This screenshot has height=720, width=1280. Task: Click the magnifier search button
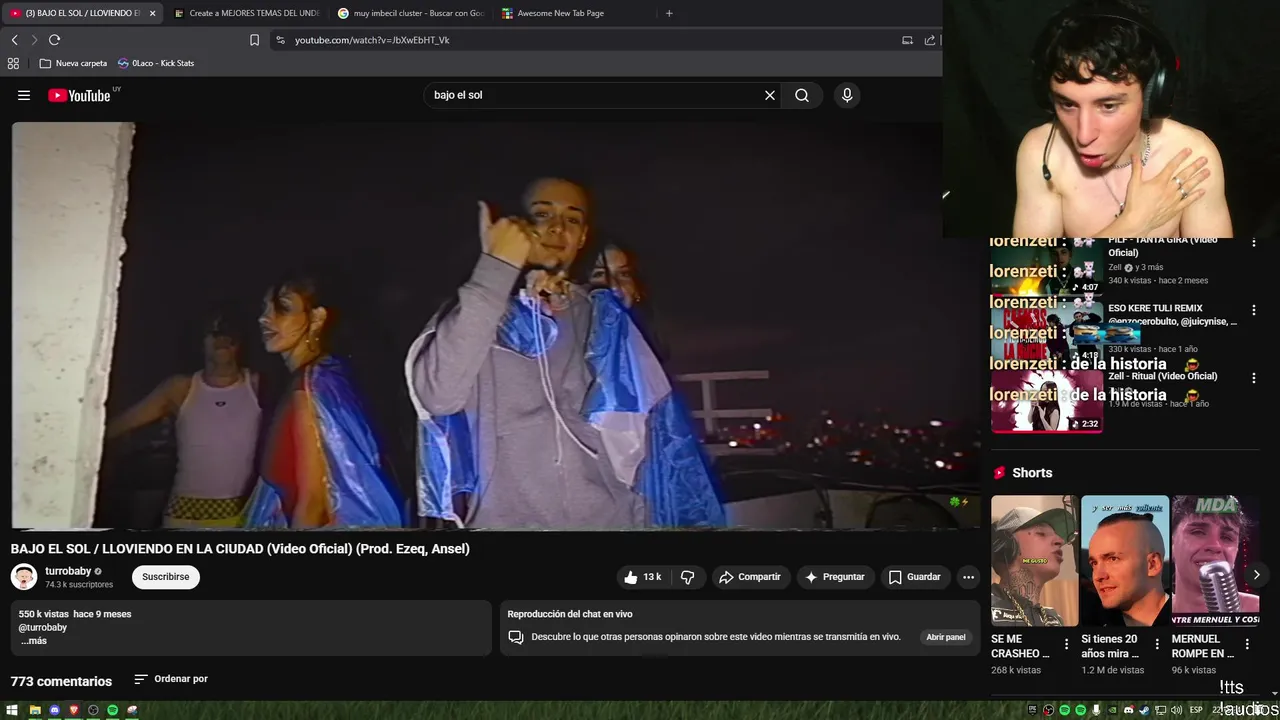(x=802, y=95)
